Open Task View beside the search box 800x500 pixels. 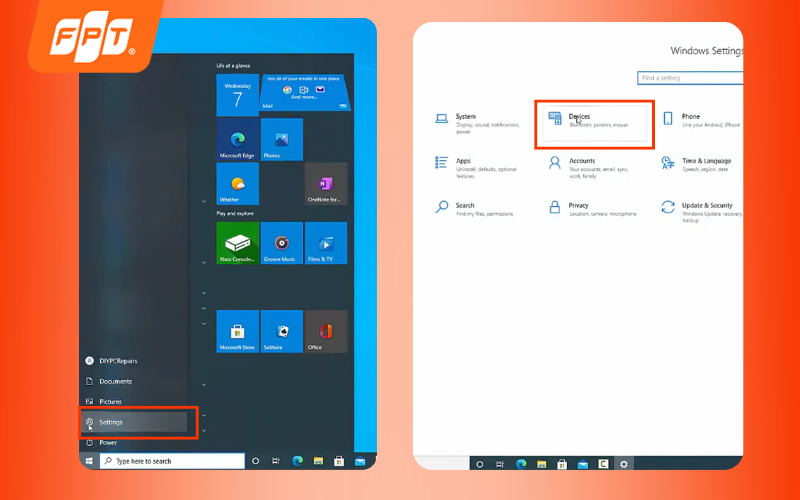[x=276, y=461]
